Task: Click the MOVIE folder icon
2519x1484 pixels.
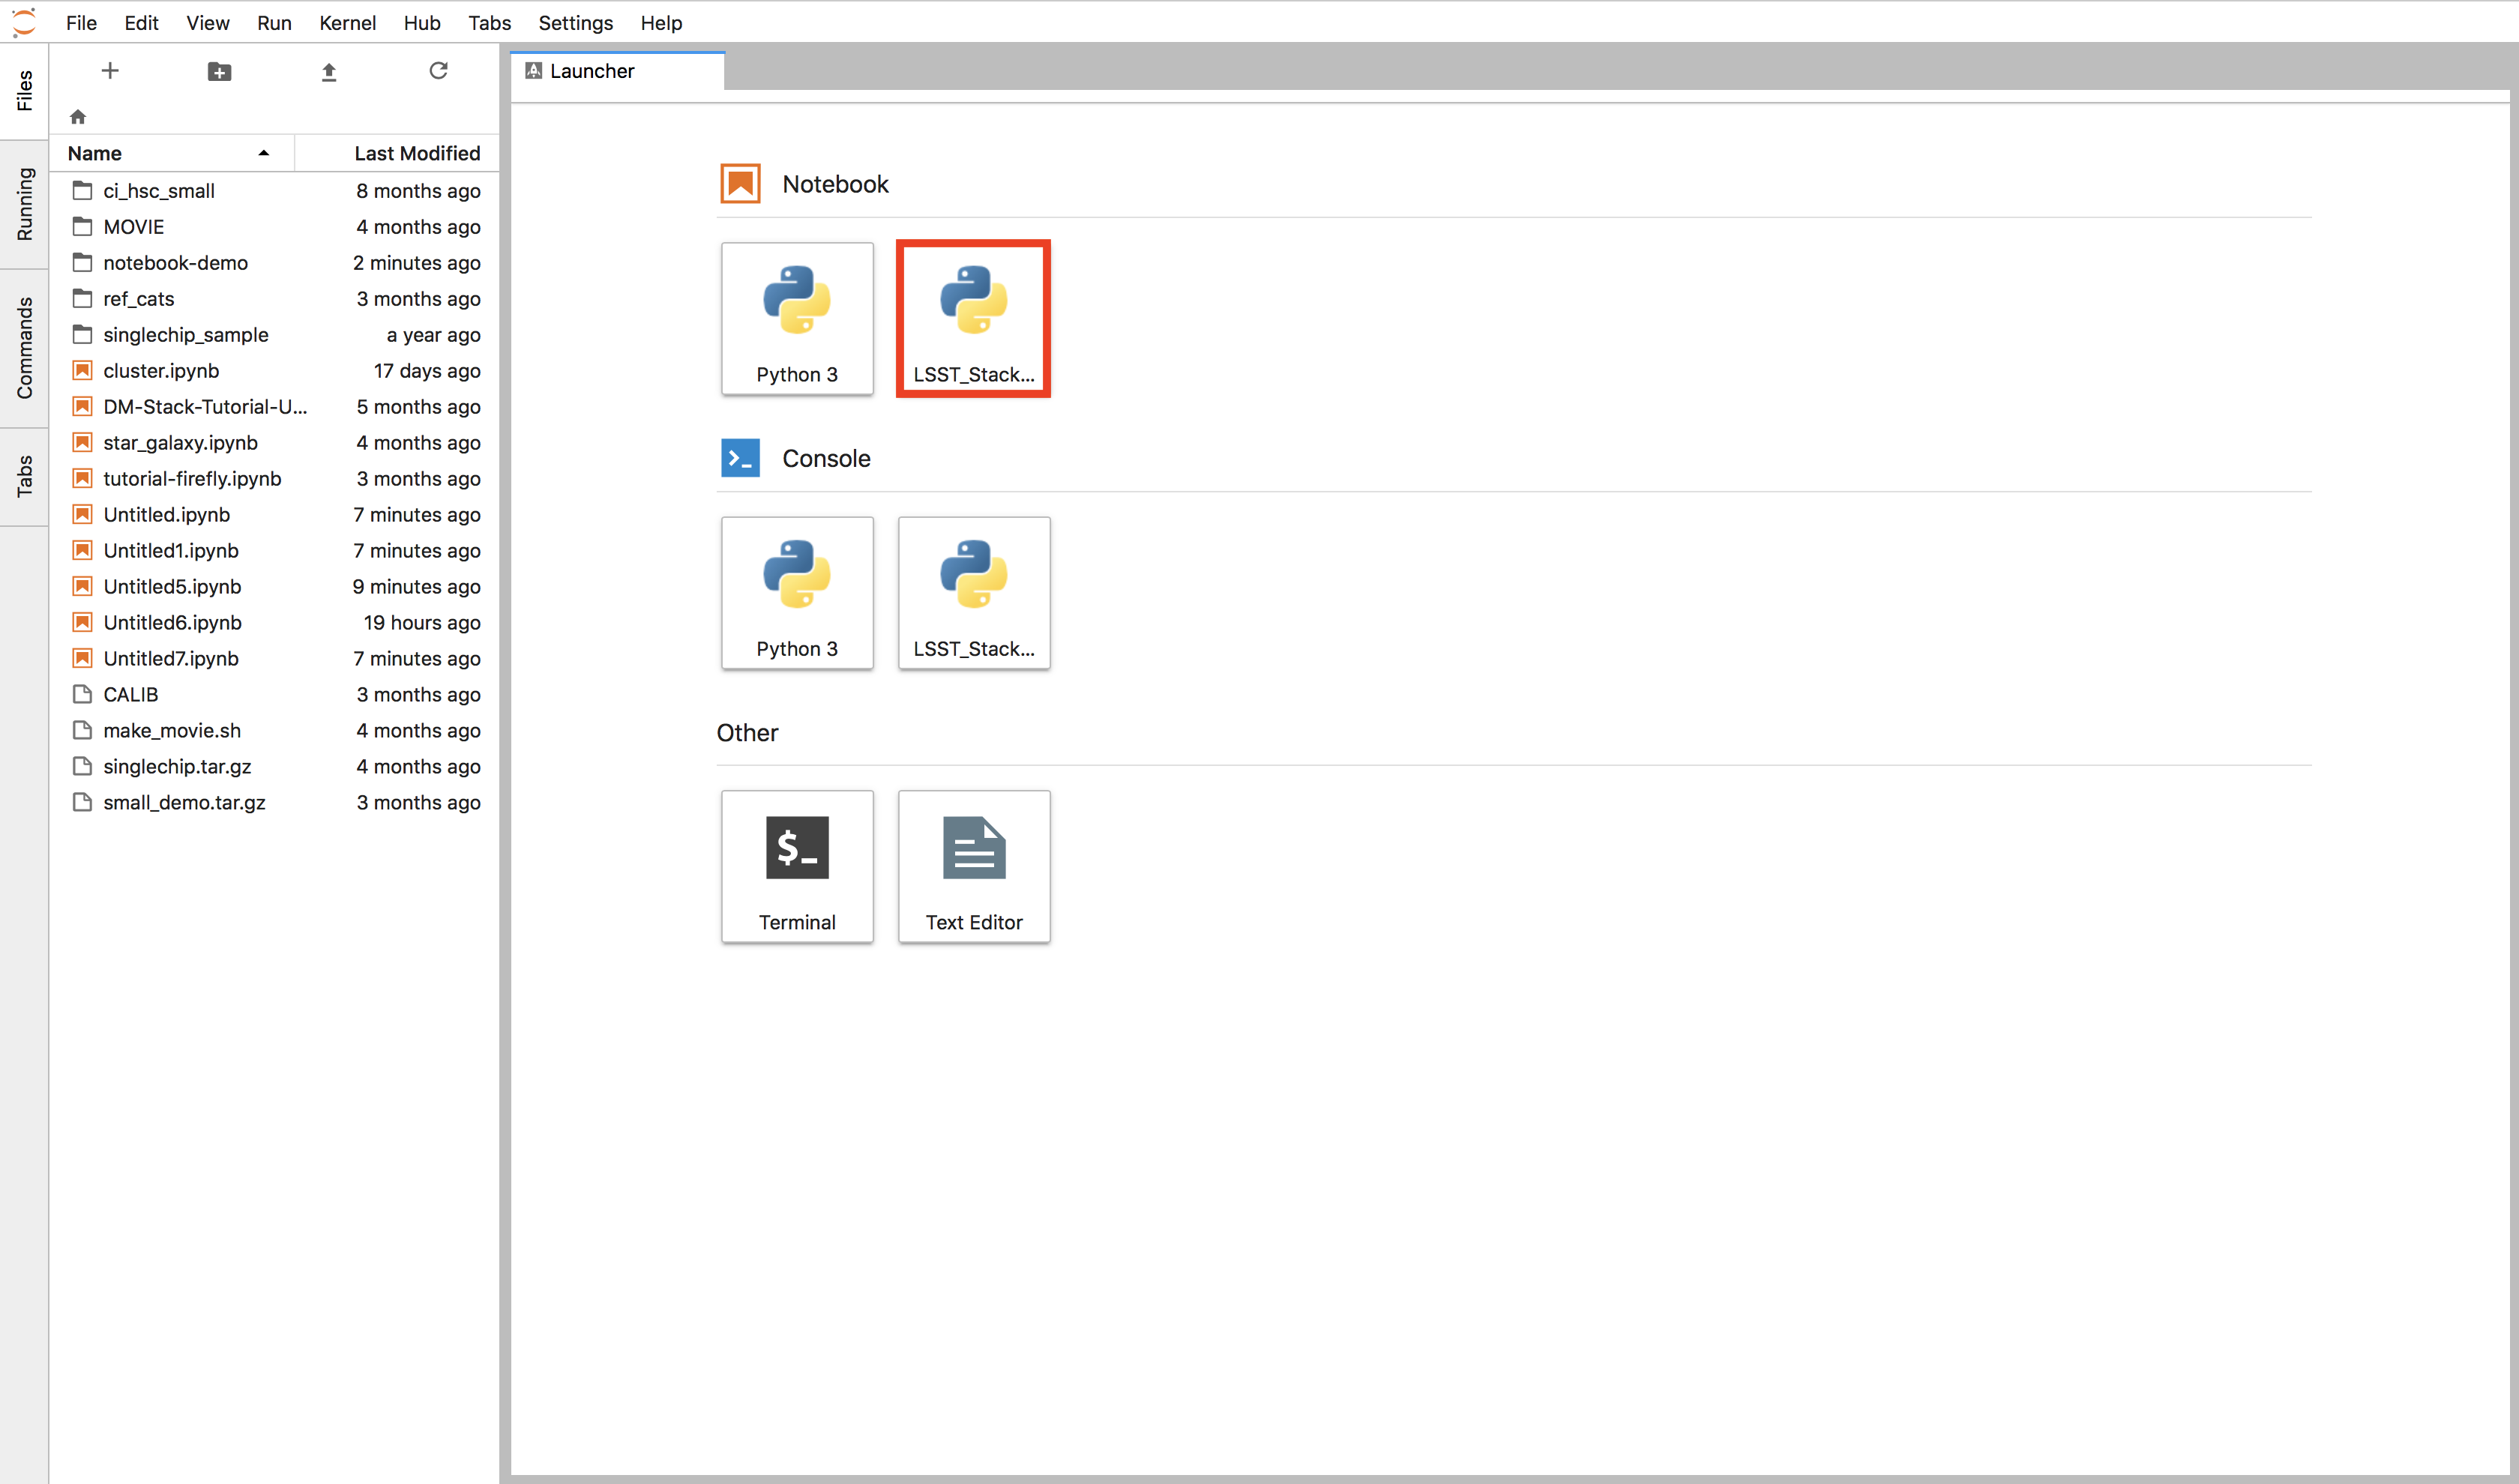Action: coord(83,226)
